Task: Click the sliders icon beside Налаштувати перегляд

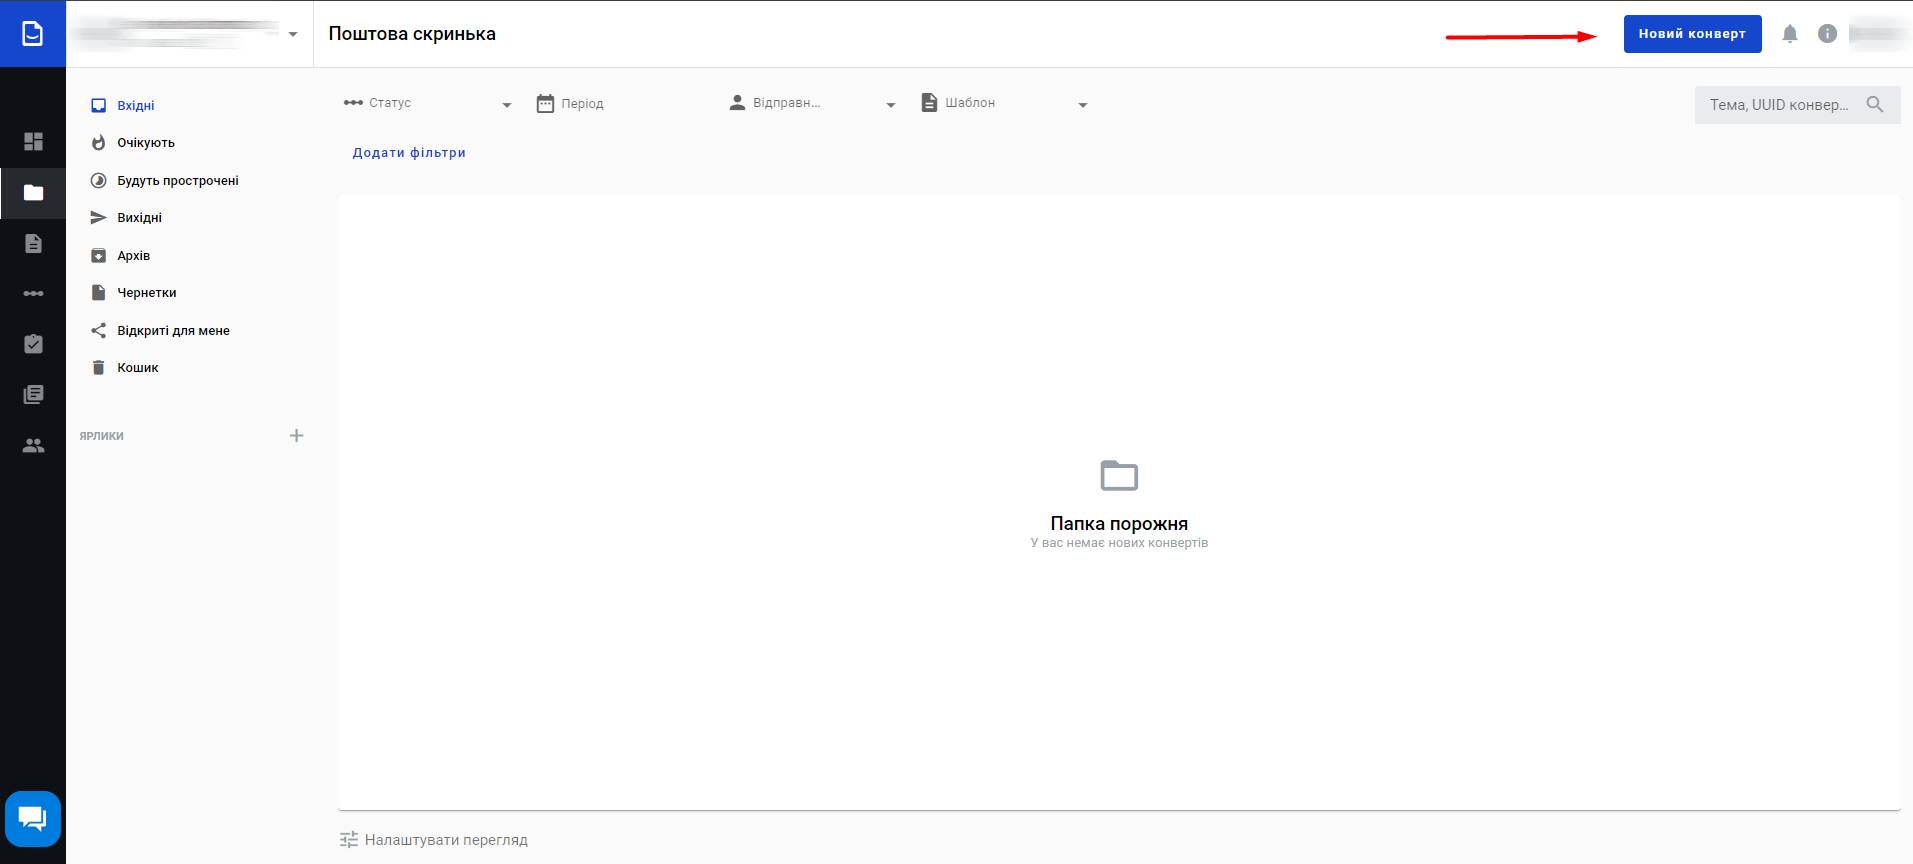Action: [348, 840]
